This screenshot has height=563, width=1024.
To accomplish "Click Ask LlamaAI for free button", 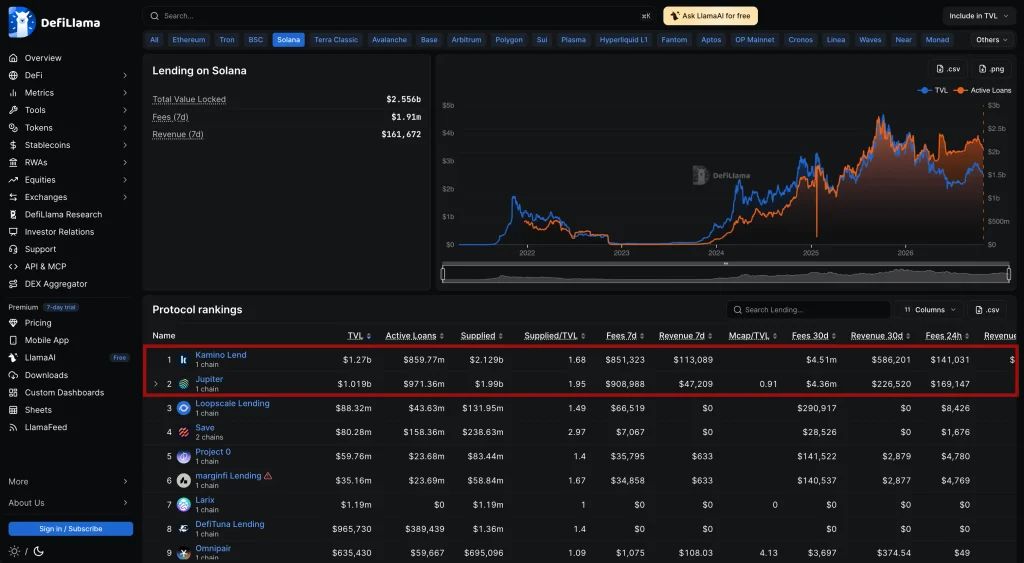I will tap(711, 16).
